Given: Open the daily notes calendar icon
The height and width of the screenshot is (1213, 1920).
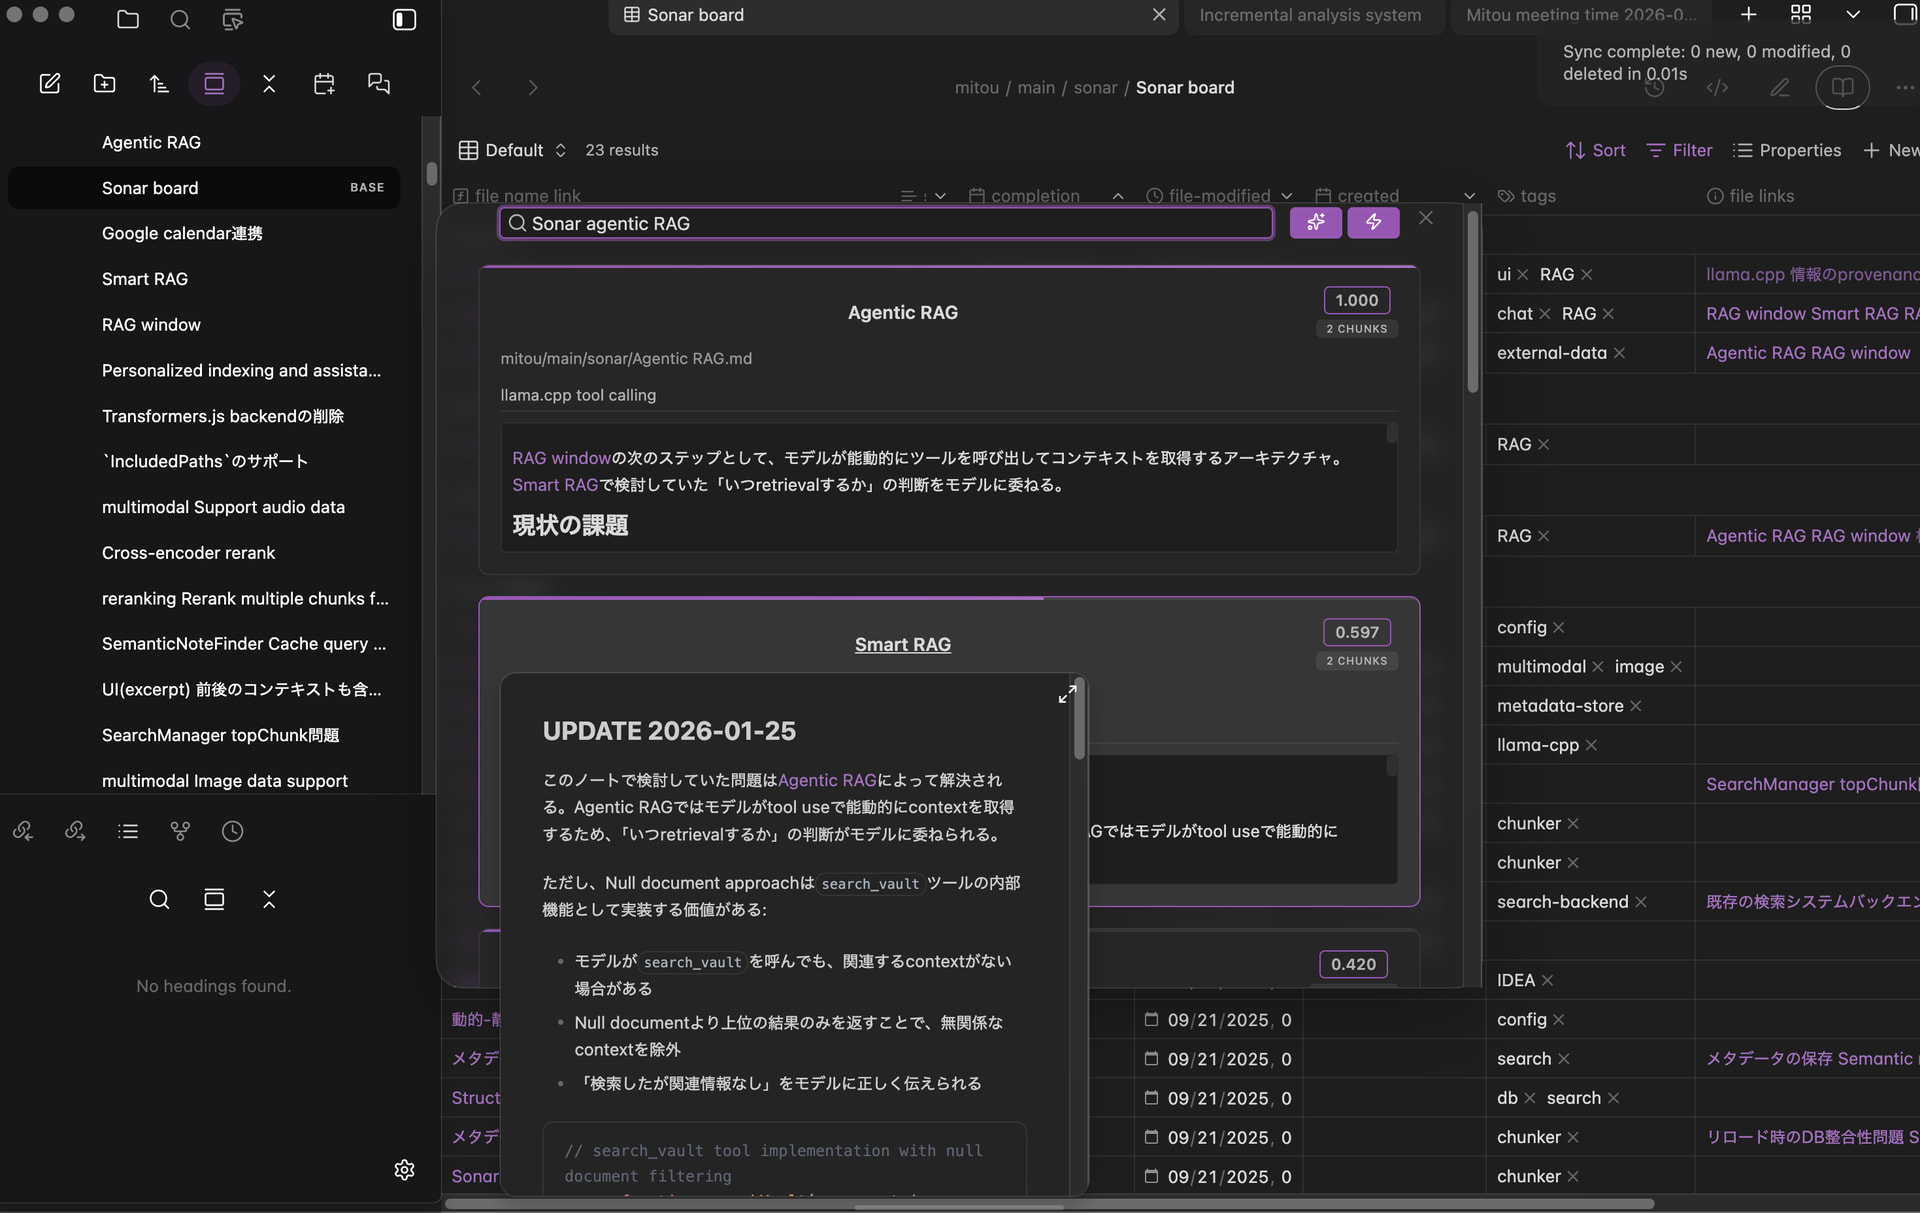Looking at the screenshot, I should point(324,84).
